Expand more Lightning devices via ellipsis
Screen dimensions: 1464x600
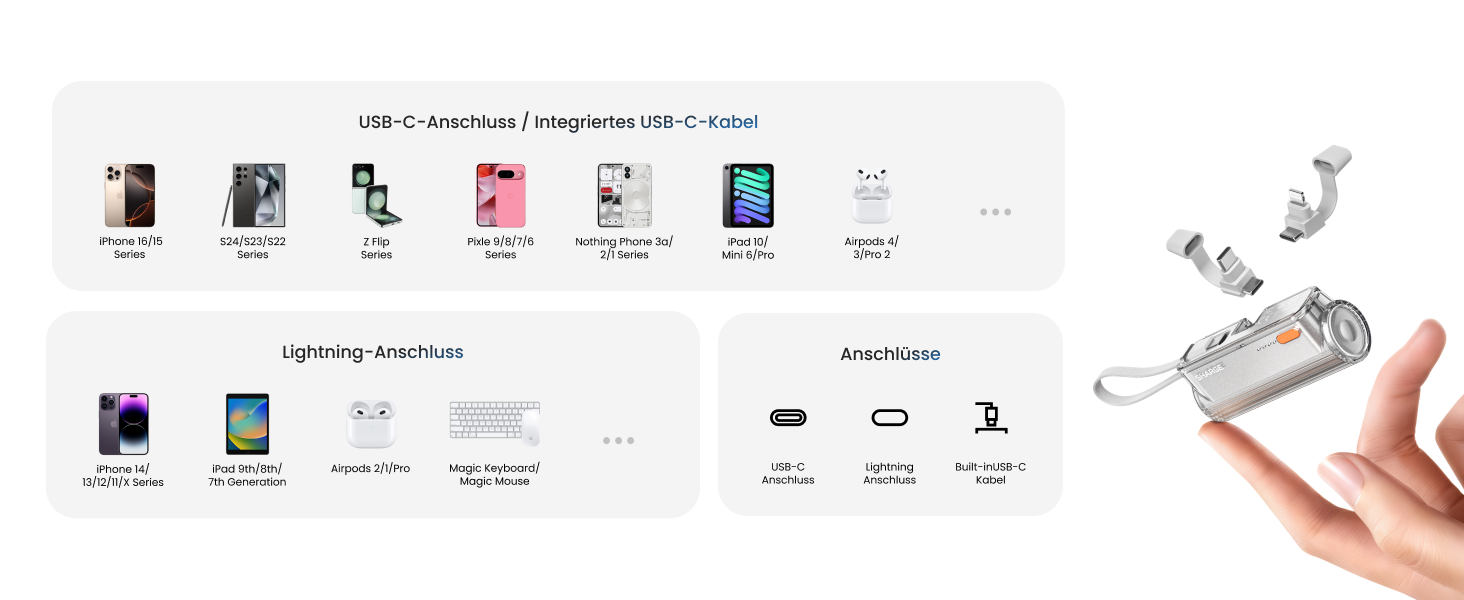click(x=618, y=440)
